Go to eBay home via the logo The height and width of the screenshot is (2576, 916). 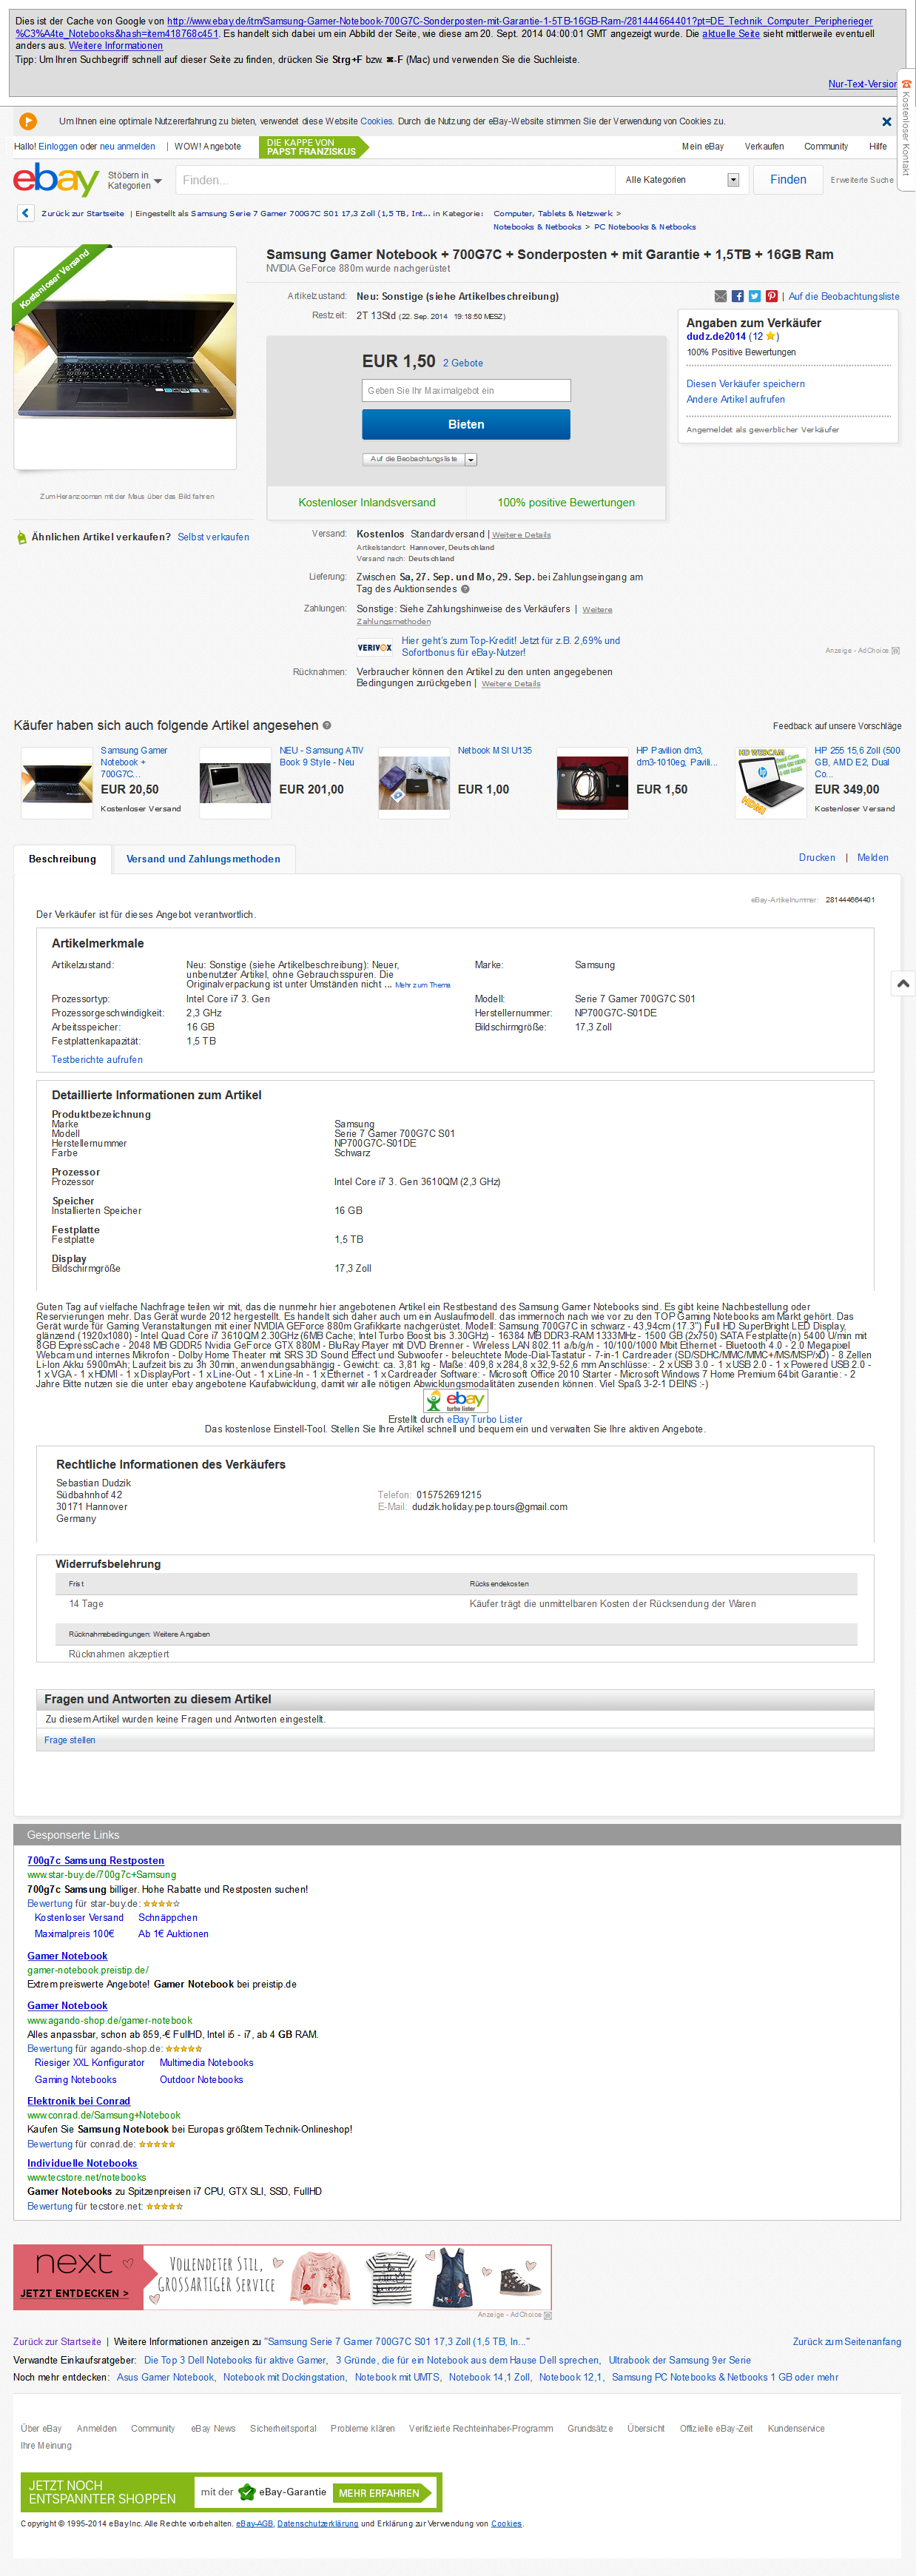(x=55, y=180)
